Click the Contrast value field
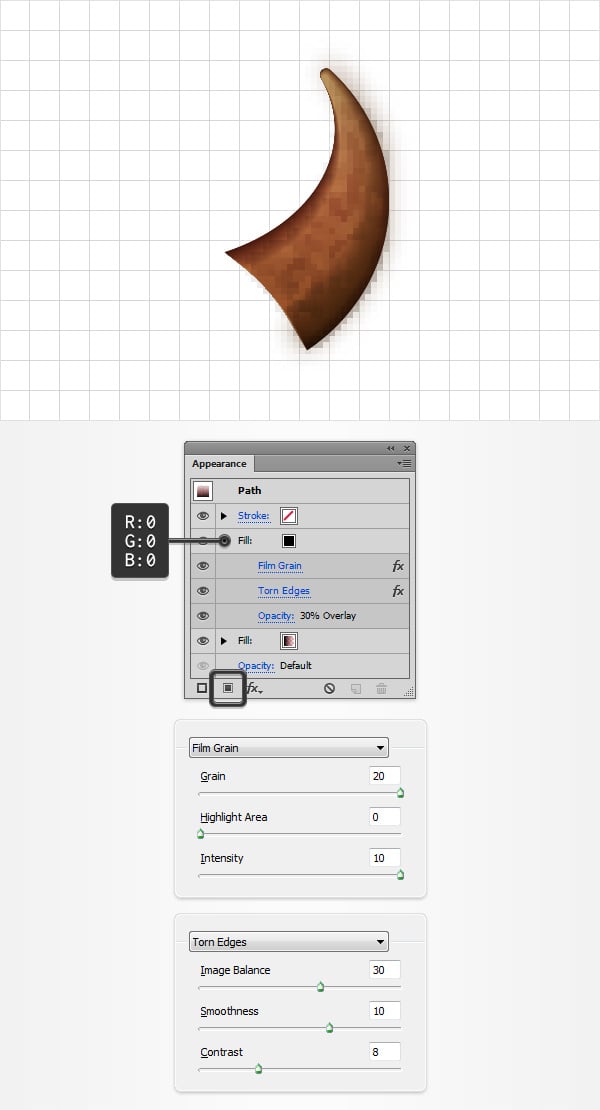 (x=385, y=1052)
